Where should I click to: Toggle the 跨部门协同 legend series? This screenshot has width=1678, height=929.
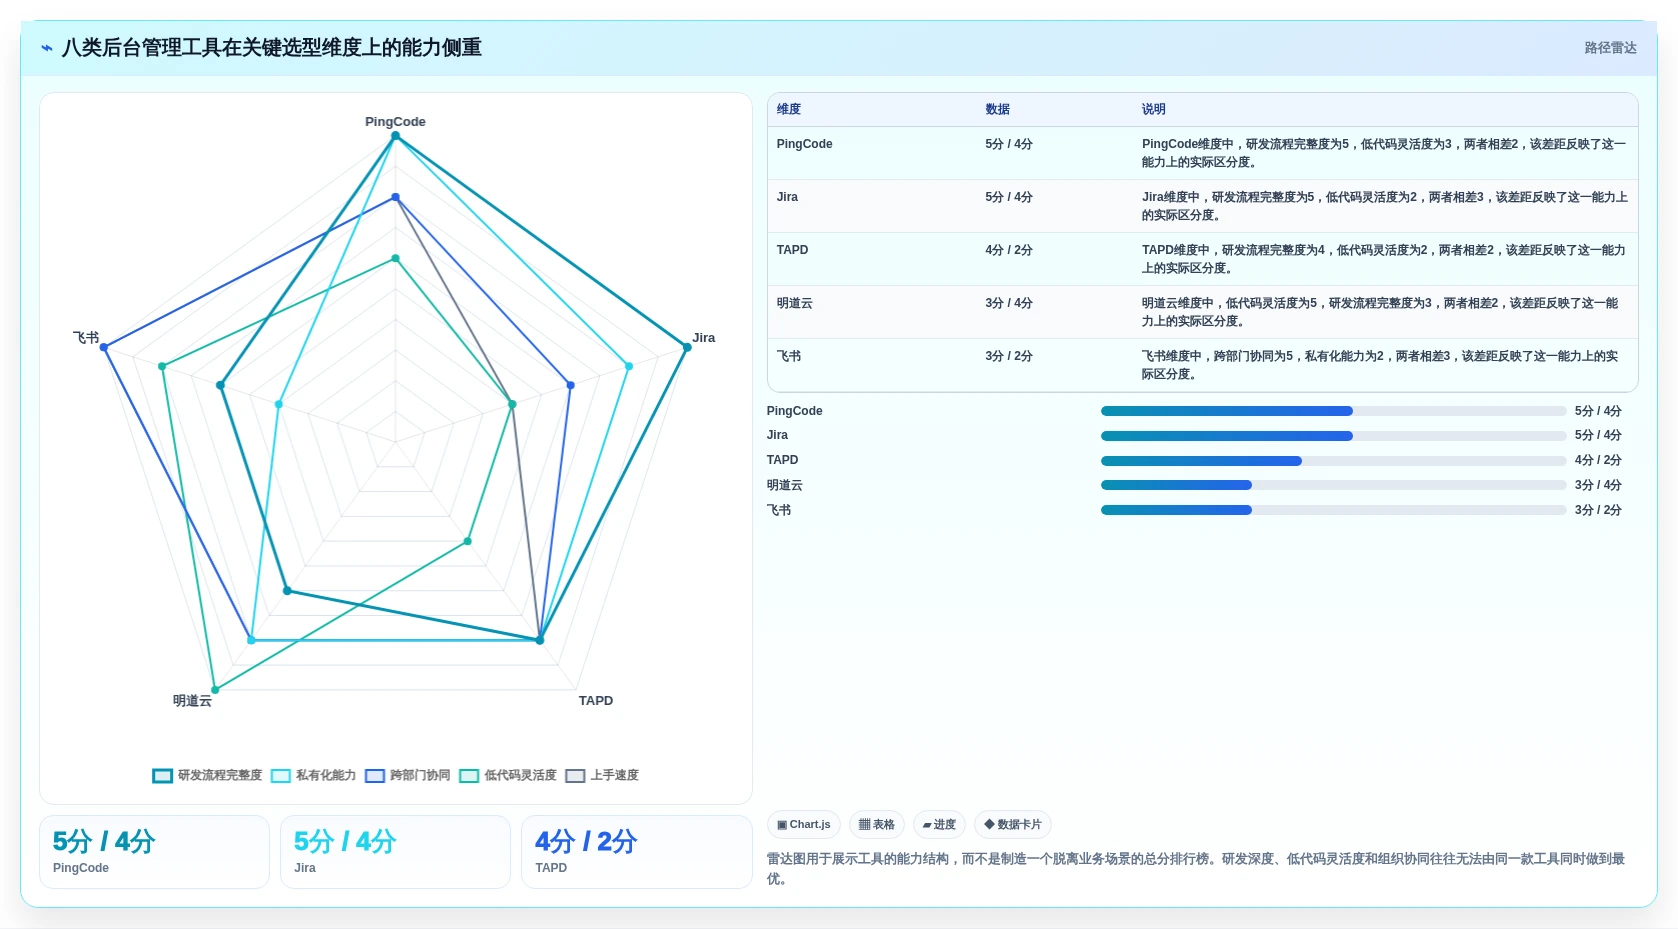(x=407, y=775)
